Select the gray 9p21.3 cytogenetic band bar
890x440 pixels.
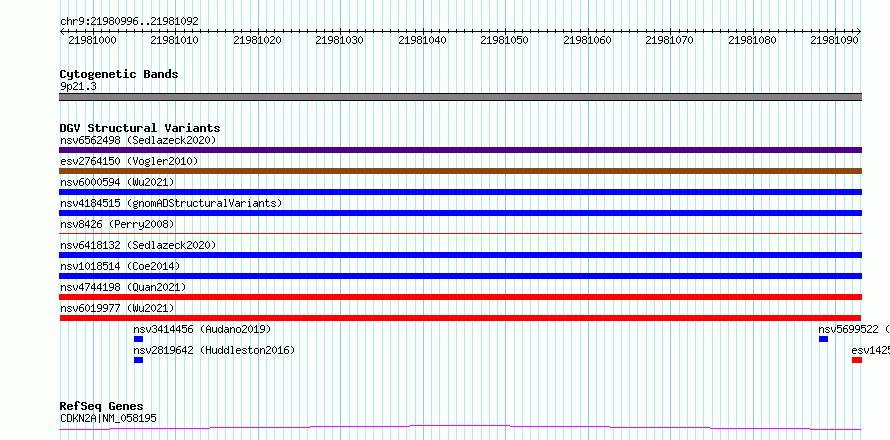click(x=460, y=97)
